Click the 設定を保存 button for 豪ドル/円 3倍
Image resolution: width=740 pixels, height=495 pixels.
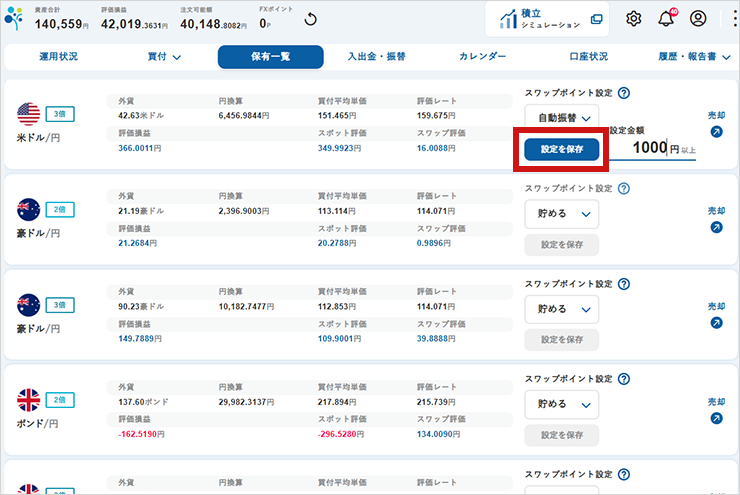(562, 340)
